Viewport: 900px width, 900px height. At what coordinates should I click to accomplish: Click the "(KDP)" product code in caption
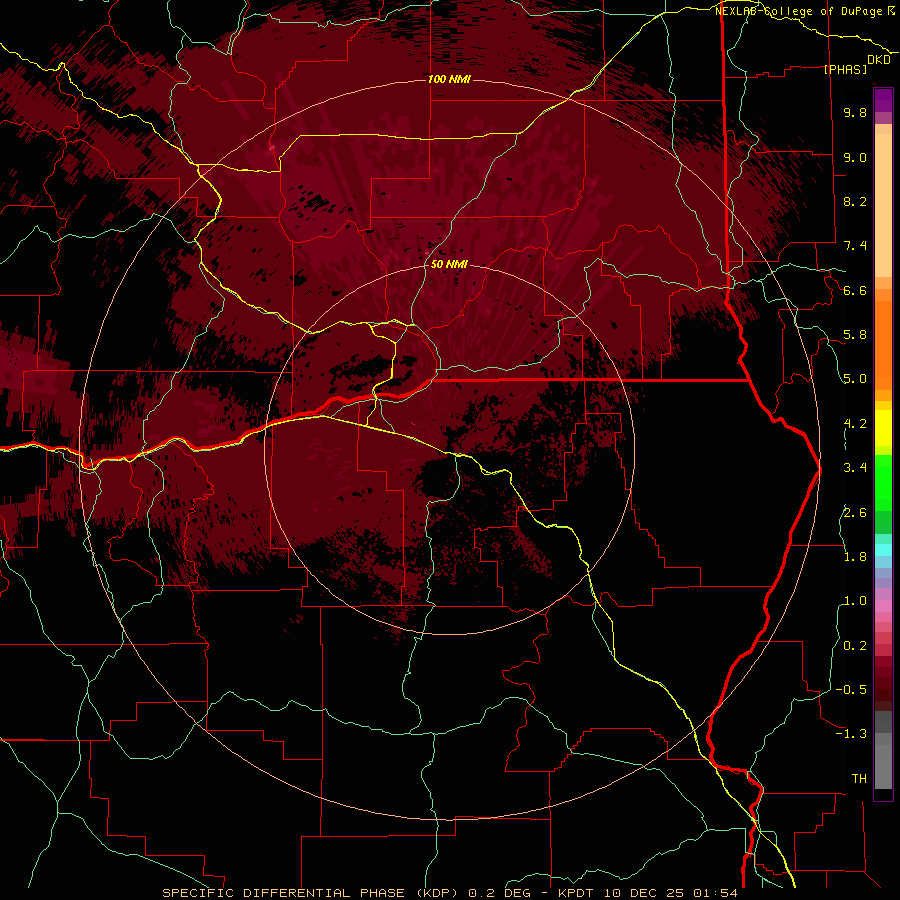(435, 893)
